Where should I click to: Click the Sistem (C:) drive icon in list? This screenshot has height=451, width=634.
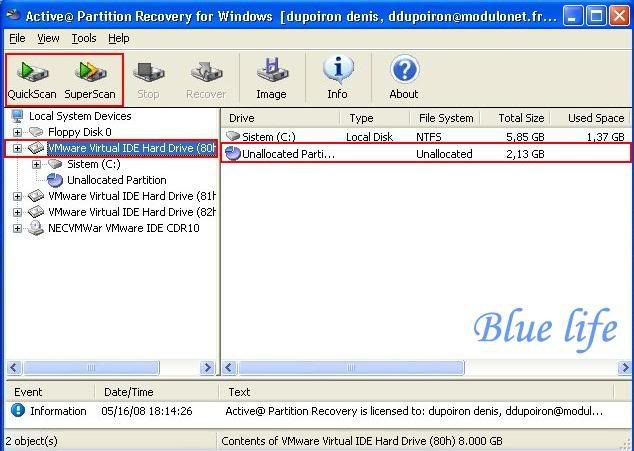[x=233, y=136]
